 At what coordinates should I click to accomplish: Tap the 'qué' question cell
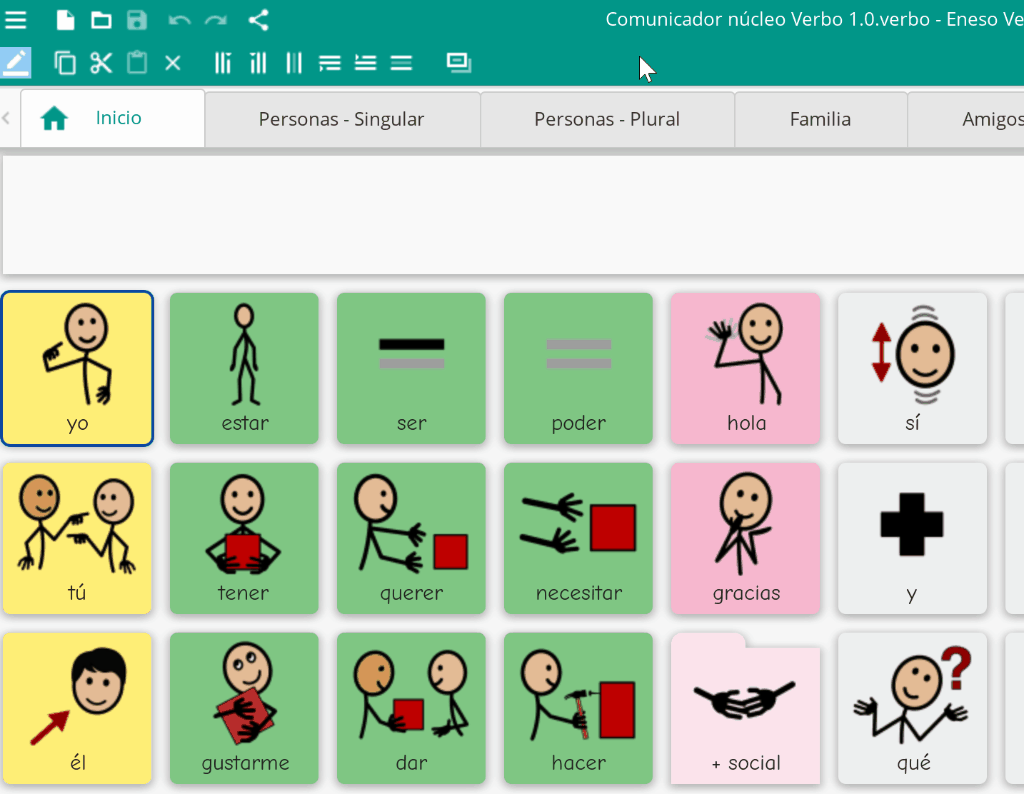pyautogui.click(x=912, y=708)
